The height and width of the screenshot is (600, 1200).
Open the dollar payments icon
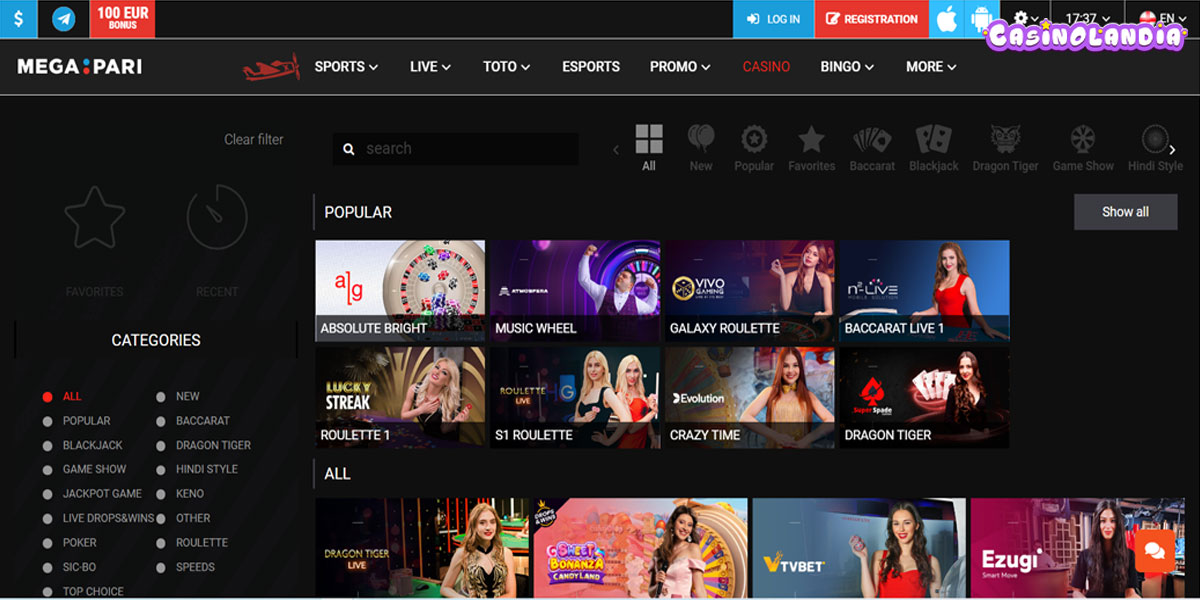(x=19, y=19)
